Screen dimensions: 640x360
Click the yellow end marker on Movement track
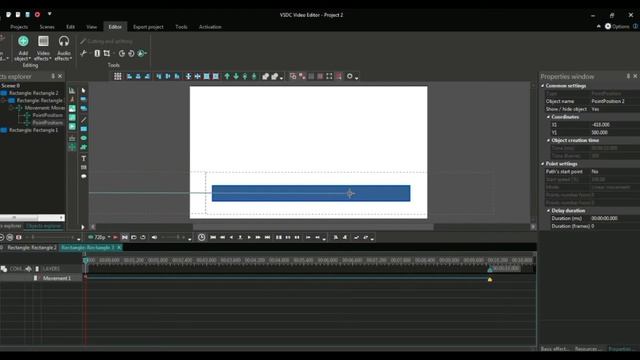click(490, 279)
